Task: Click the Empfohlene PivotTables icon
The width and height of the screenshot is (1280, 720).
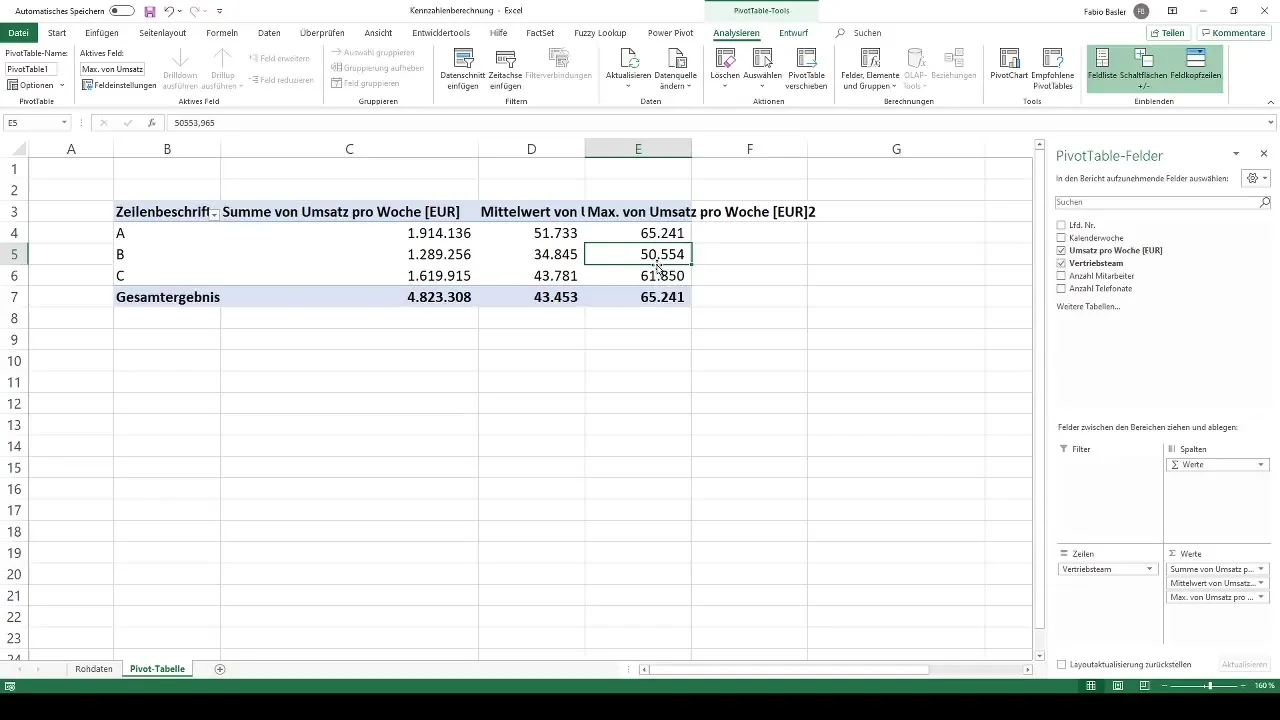Action: click(1052, 69)
